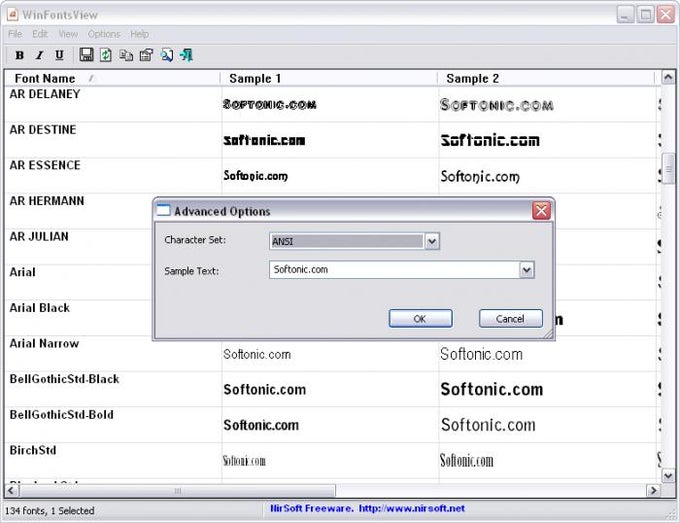Open the NirSoft Freeware website link
The image size is (680, 523).
click(367, 508)
